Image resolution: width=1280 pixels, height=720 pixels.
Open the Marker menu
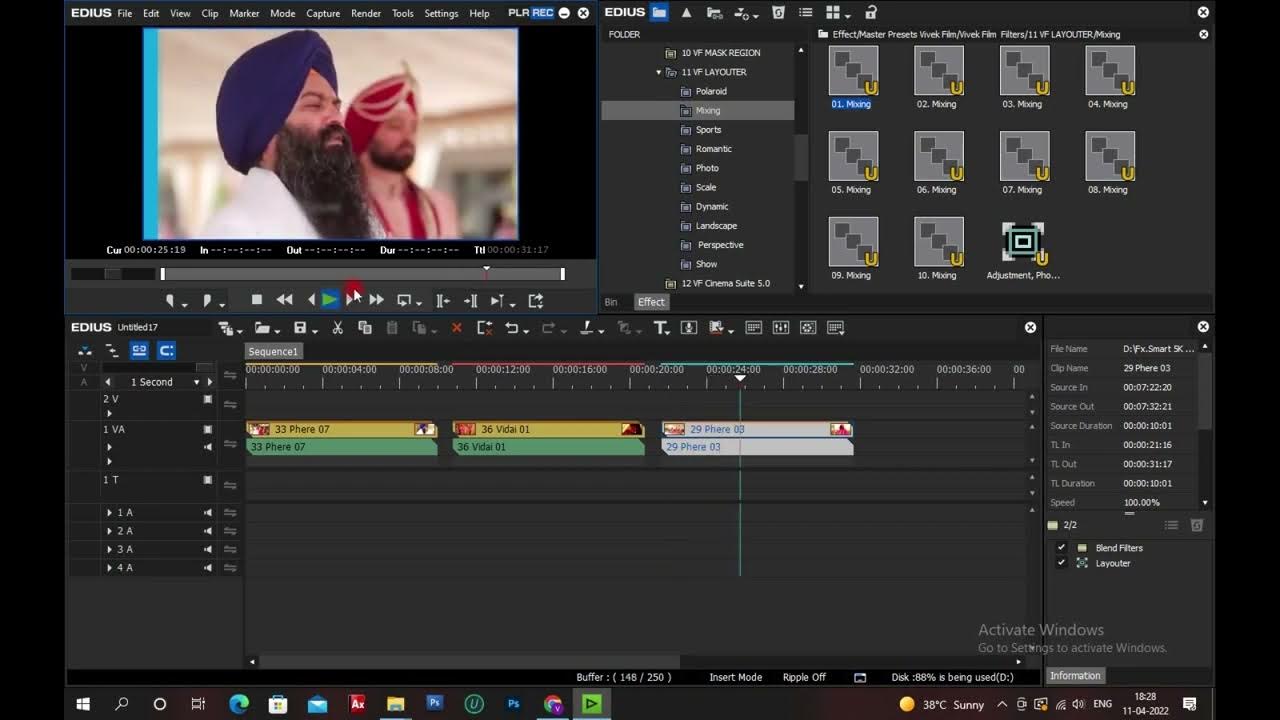click(x=244, y=13)
